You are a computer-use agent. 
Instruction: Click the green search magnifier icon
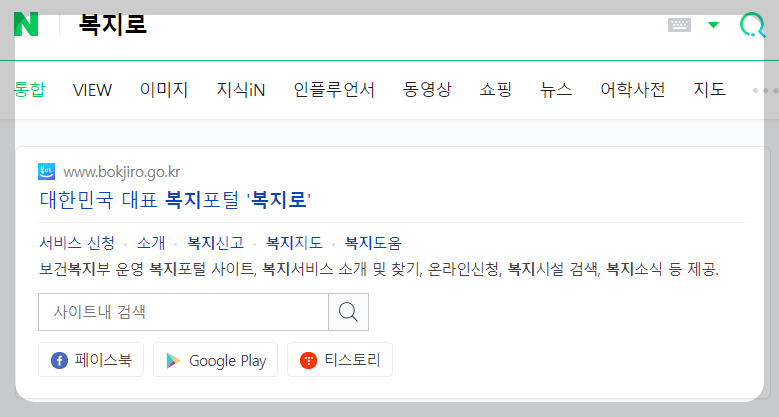pyautogui.click(x=752, y=25)
